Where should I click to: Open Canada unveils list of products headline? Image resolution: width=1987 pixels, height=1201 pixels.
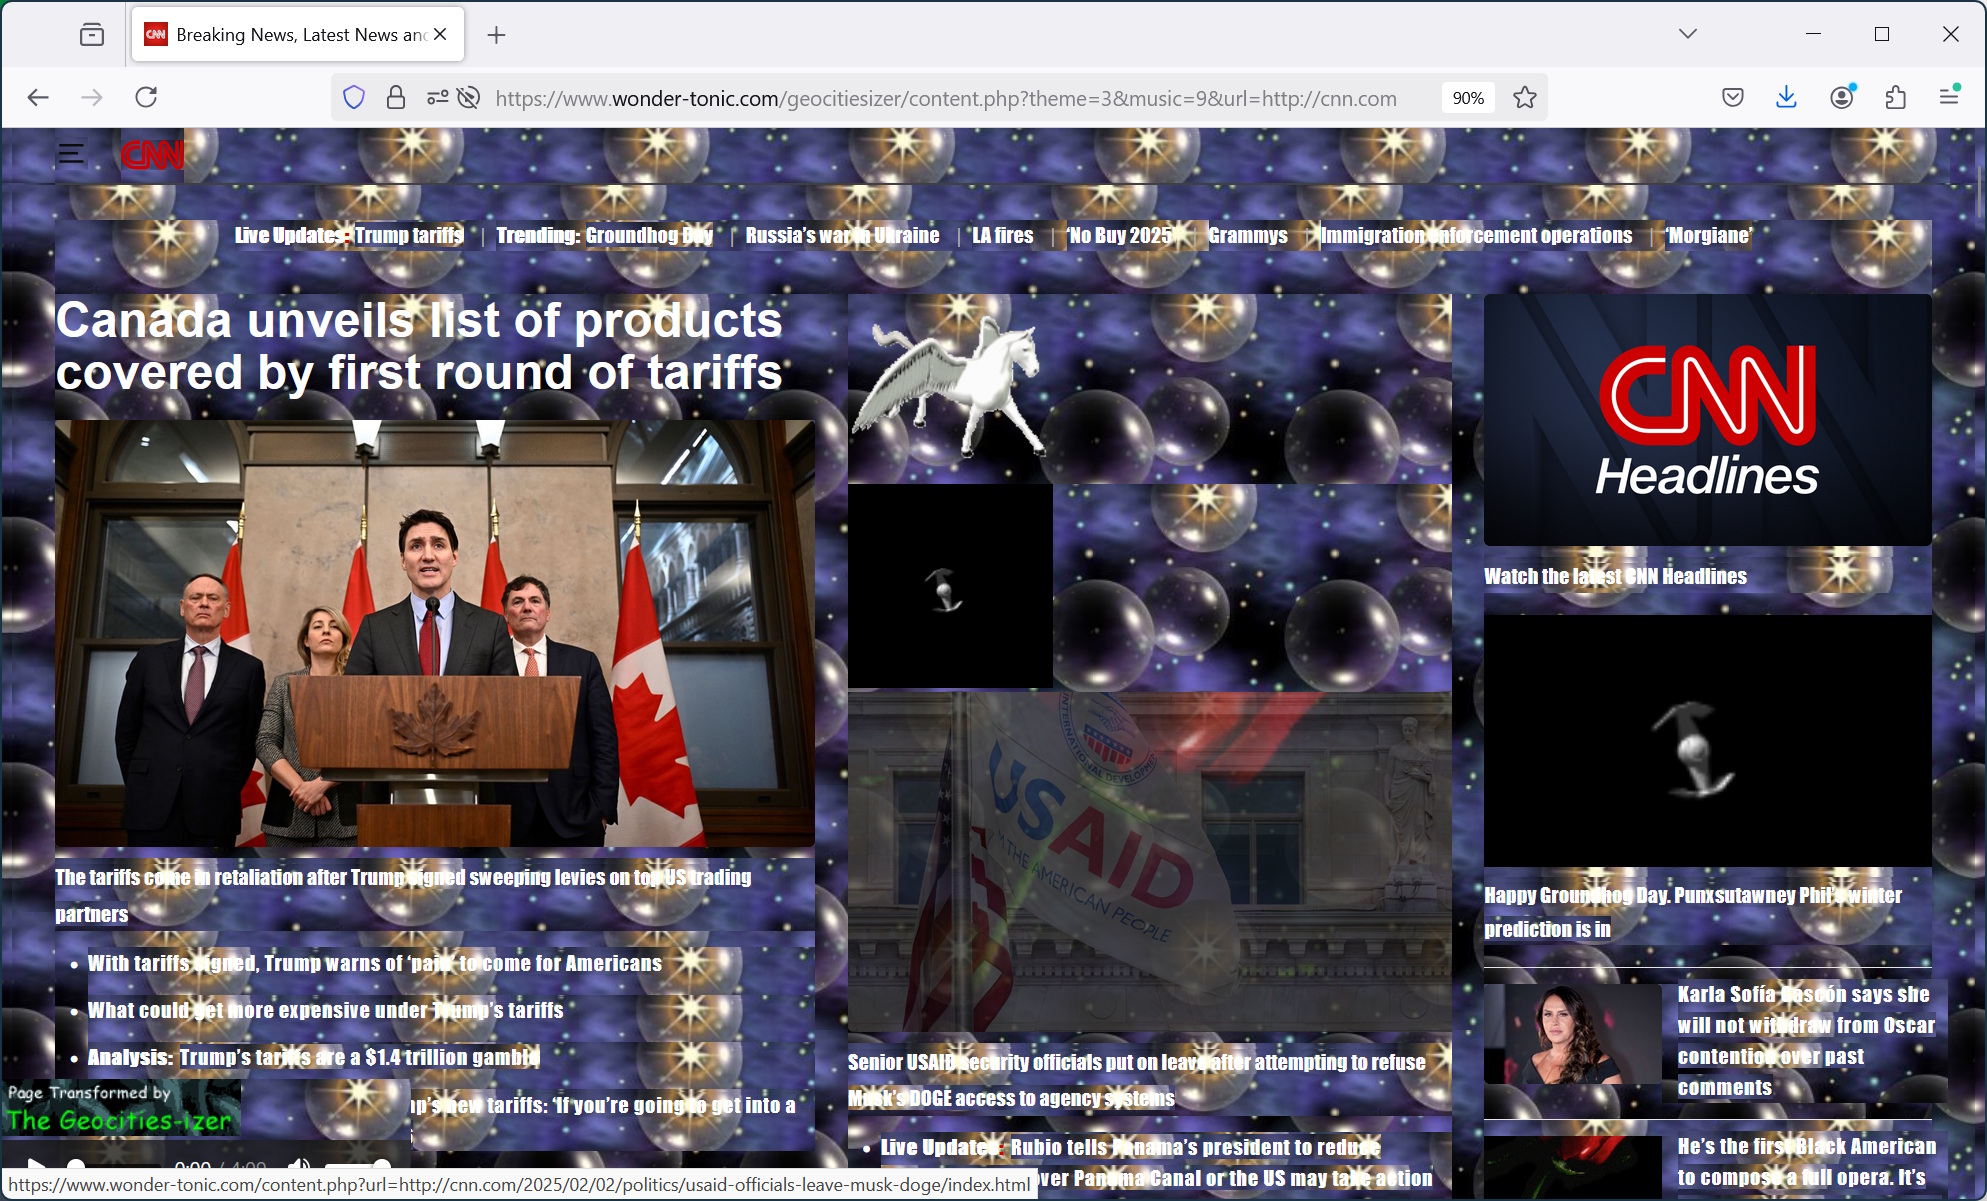coord(419,346)
